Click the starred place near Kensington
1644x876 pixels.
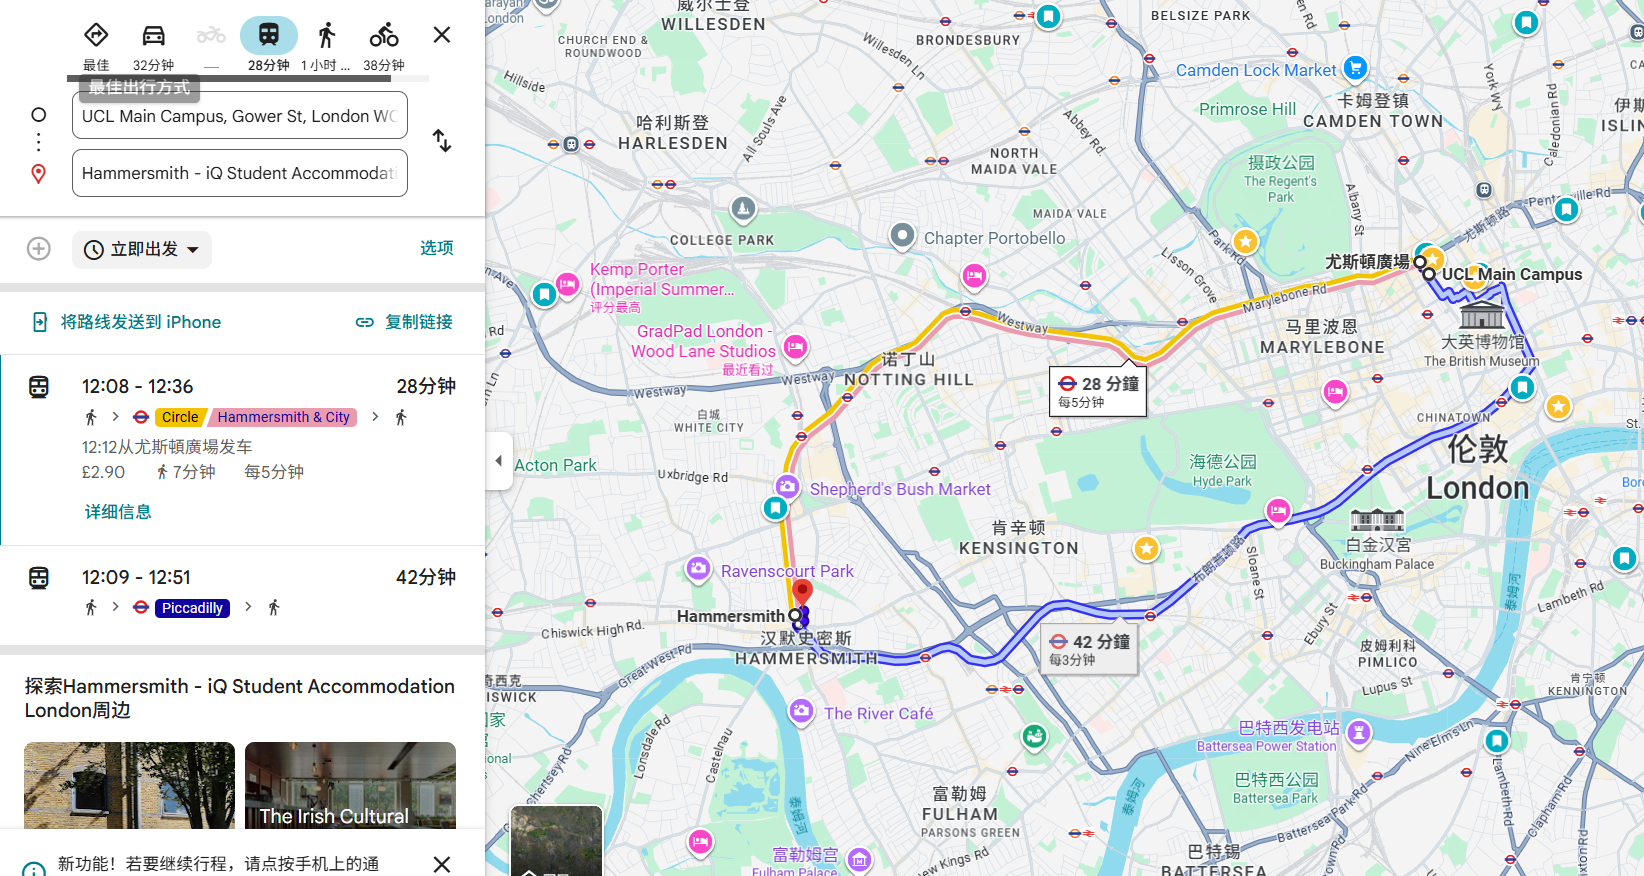1146,548
